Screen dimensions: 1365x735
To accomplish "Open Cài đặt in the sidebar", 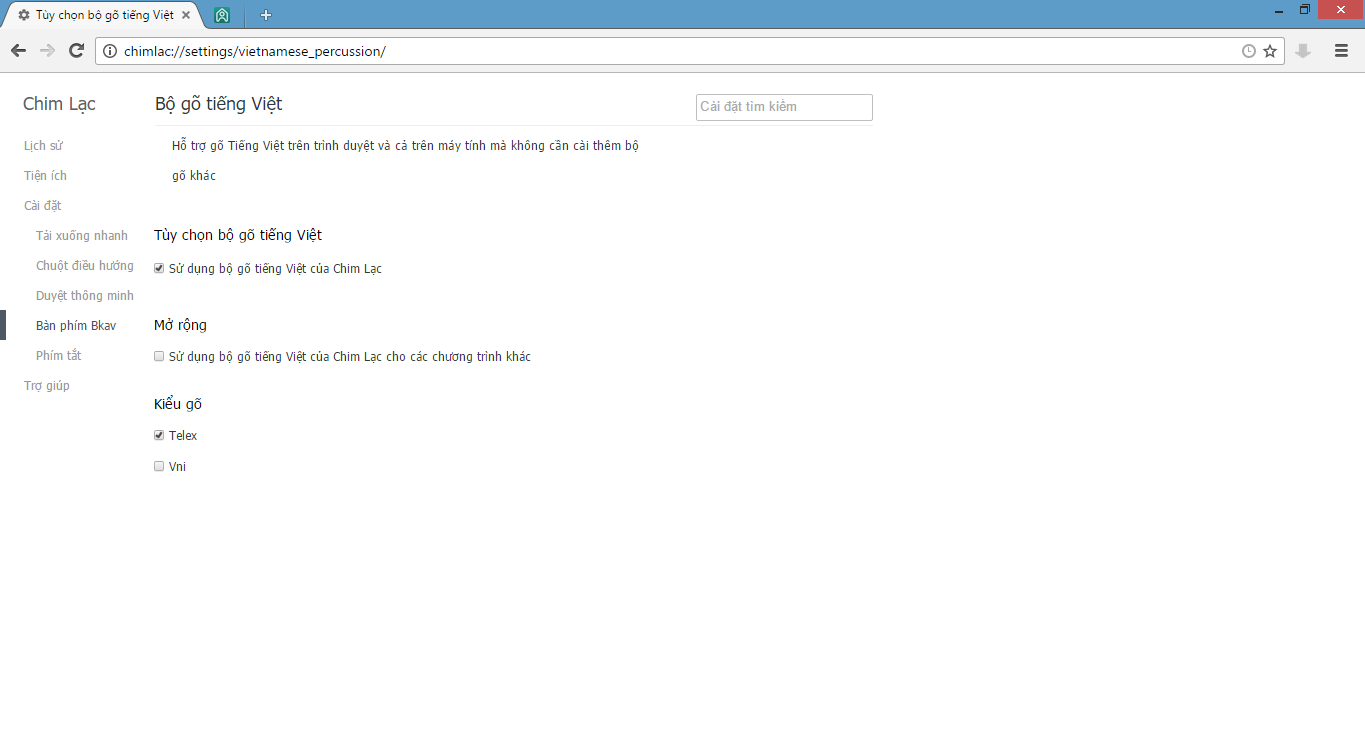I will (x=43, y=206).
